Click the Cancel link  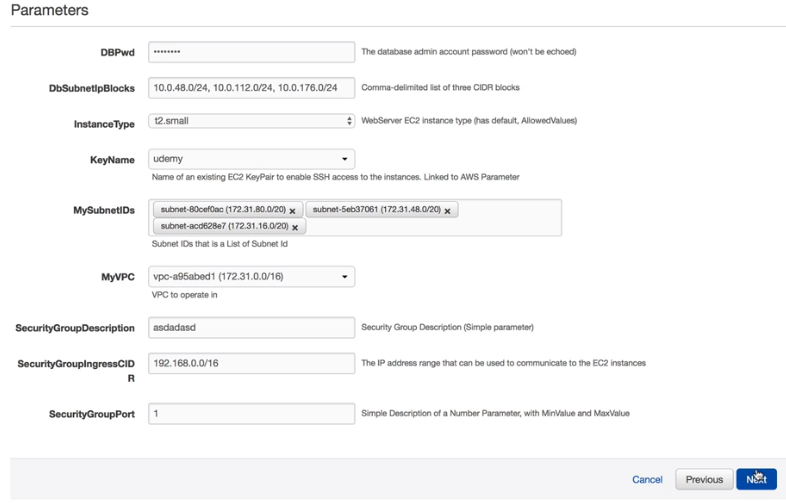pyautogui.click(x=647, y=479)
